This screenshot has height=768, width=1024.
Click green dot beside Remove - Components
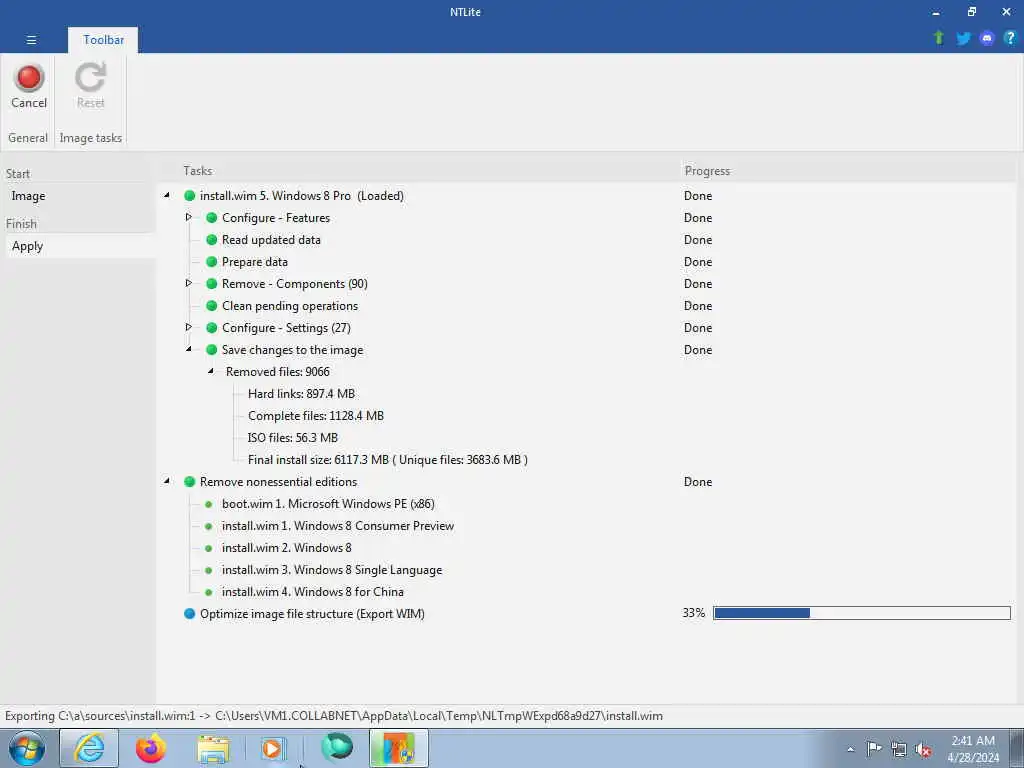point(212,284)
